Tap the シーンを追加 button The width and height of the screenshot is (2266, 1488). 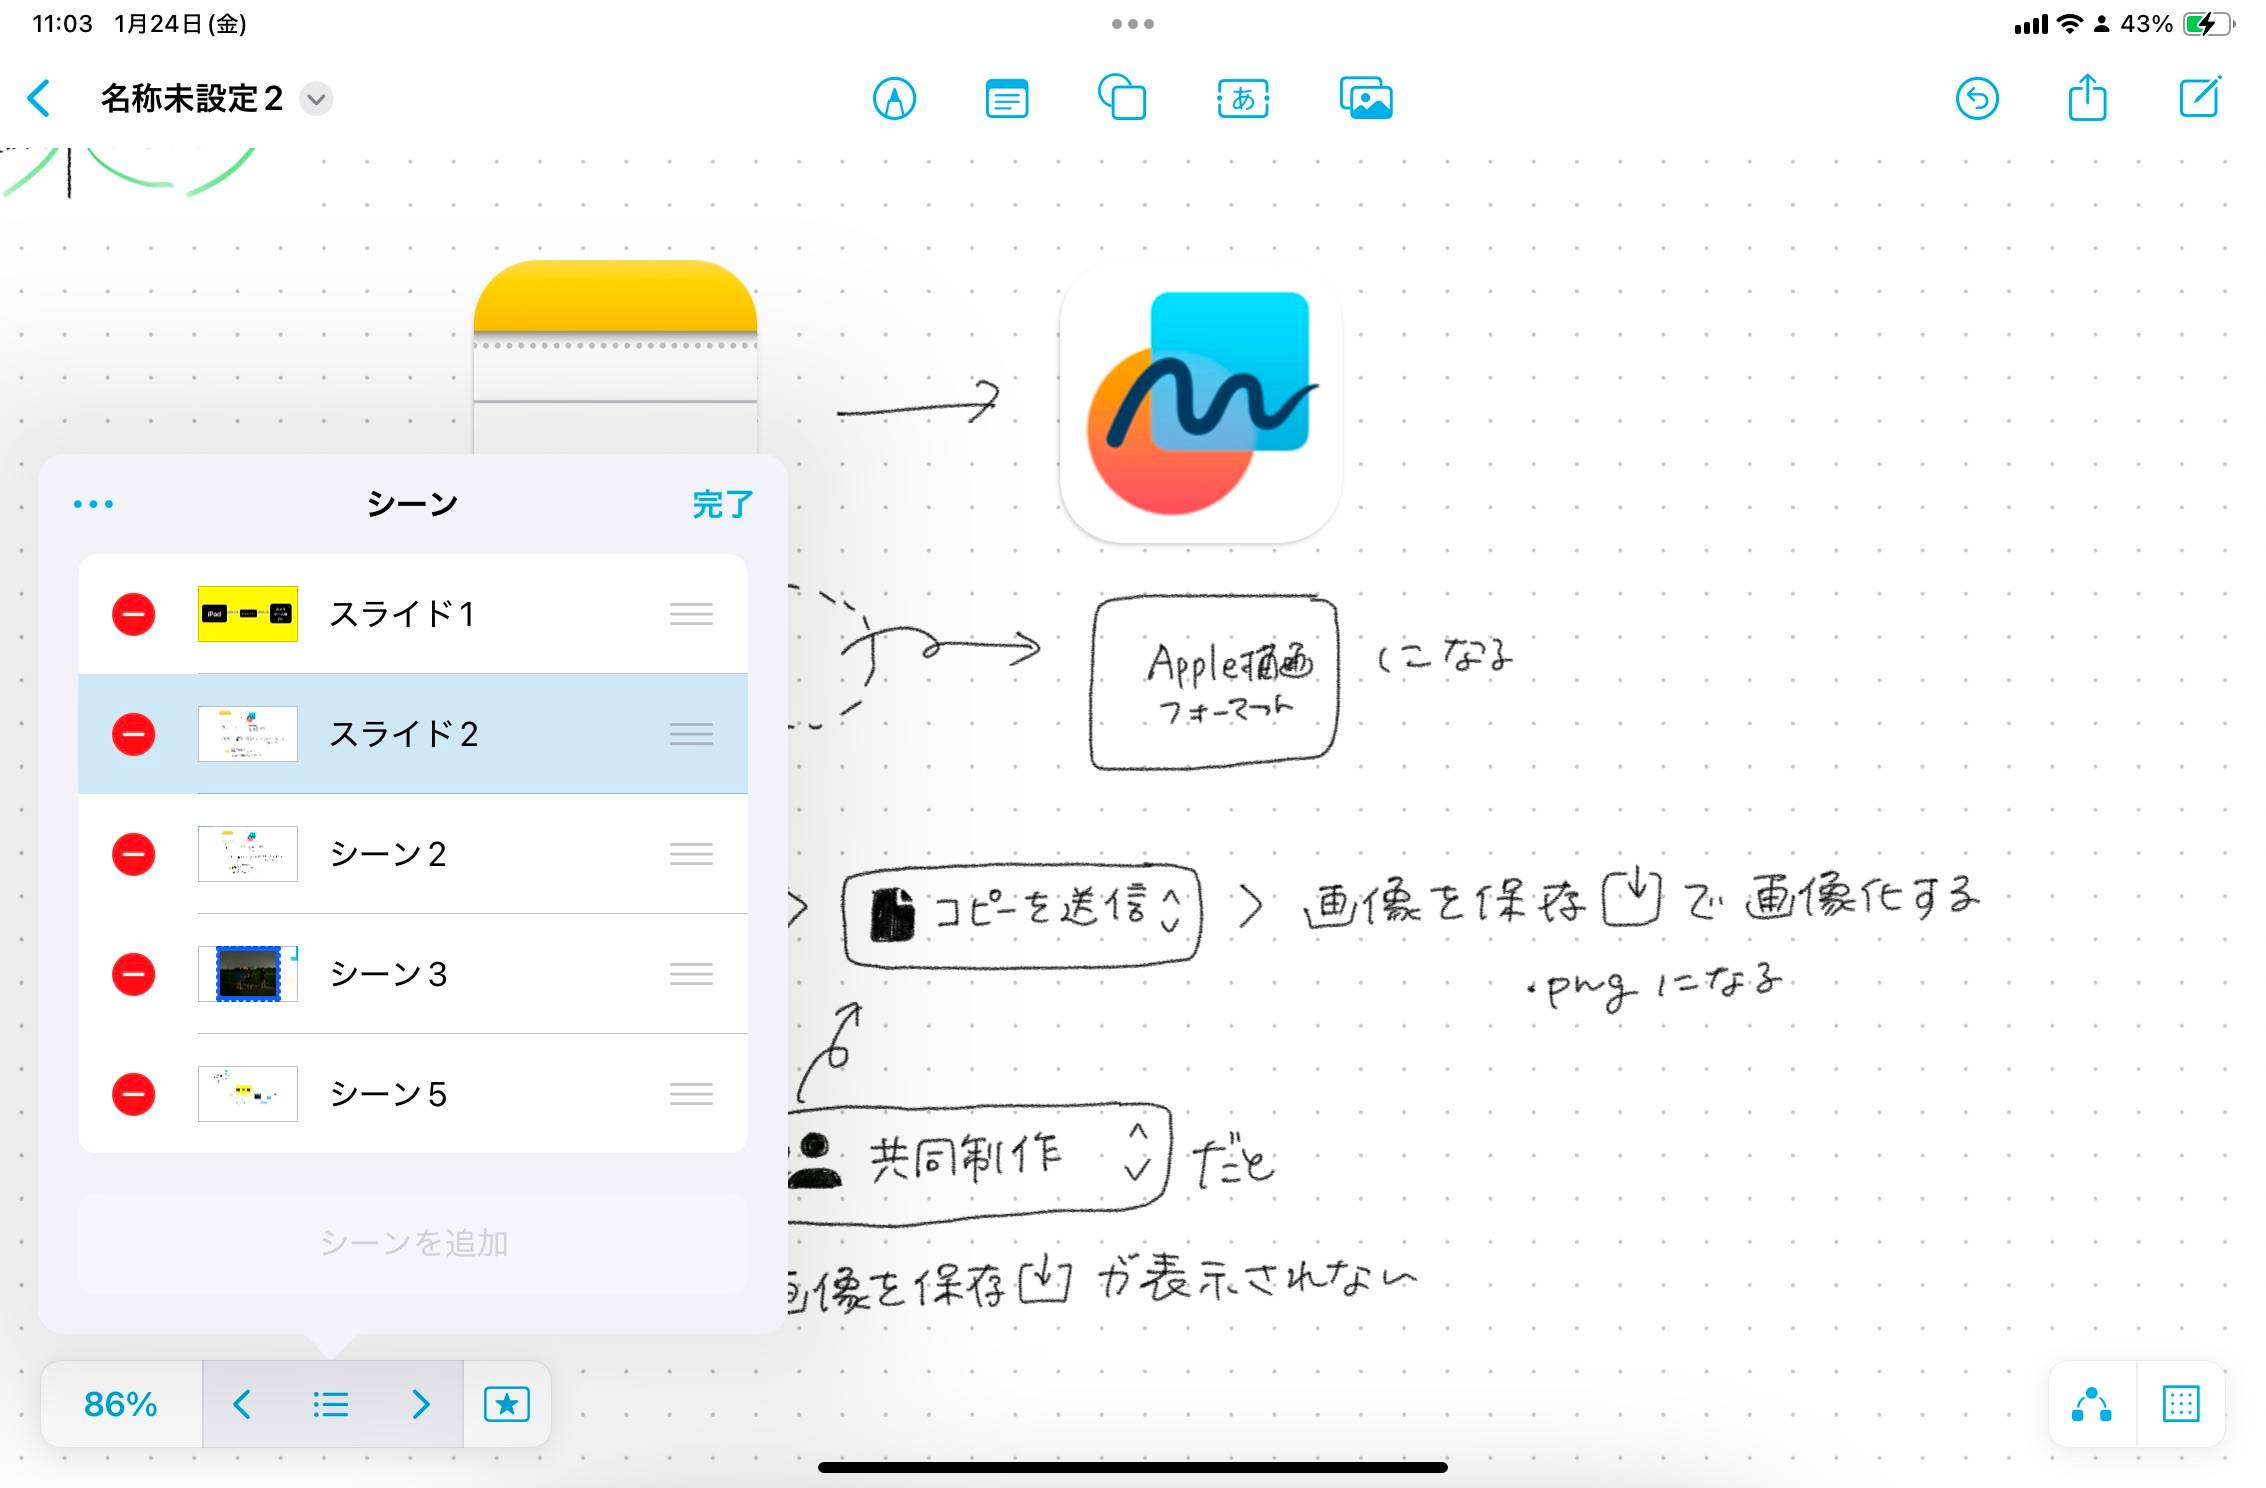point(413,1243)
